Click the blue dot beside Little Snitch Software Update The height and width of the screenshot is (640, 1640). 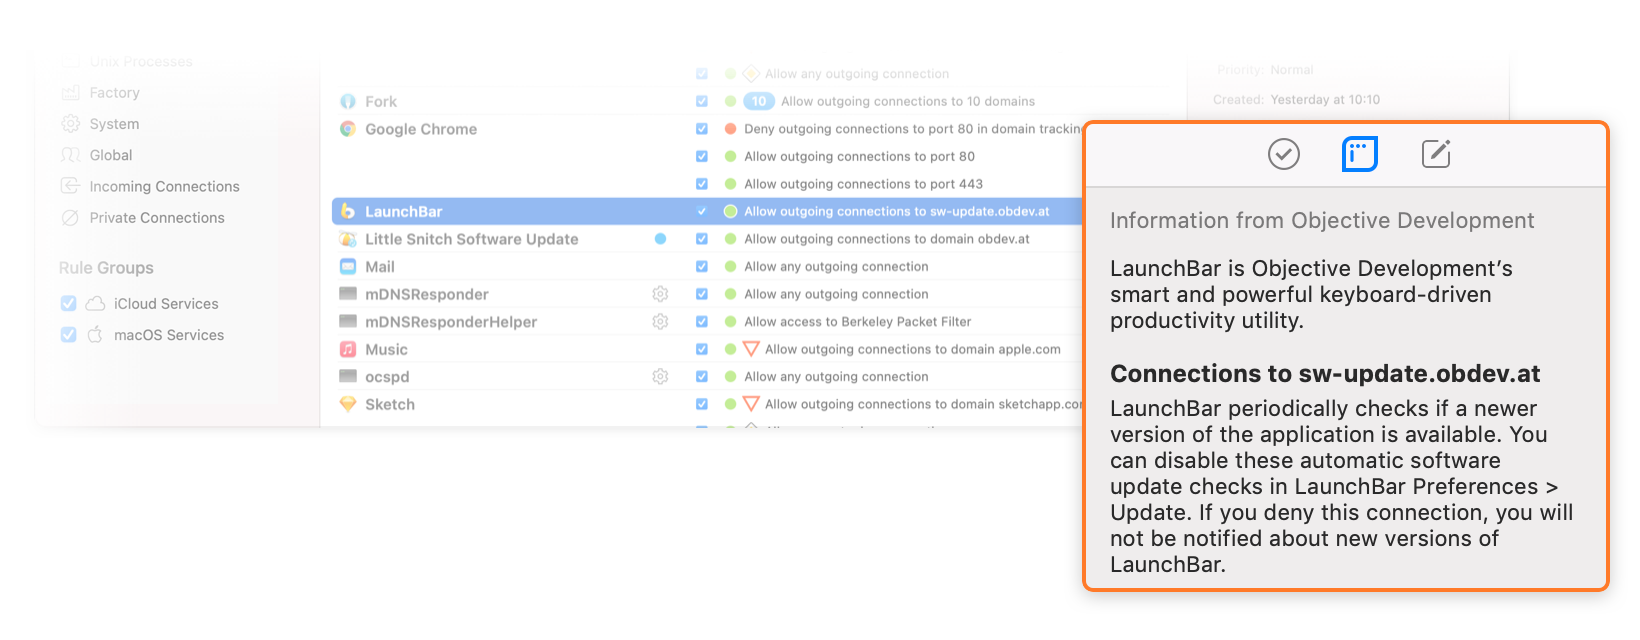660,239
